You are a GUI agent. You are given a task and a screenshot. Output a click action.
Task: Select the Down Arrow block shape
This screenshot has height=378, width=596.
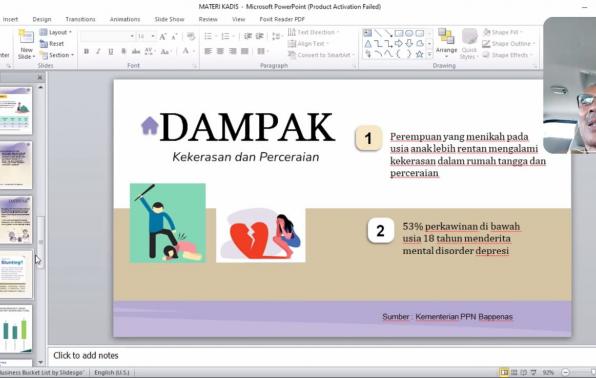pos(409,44)
